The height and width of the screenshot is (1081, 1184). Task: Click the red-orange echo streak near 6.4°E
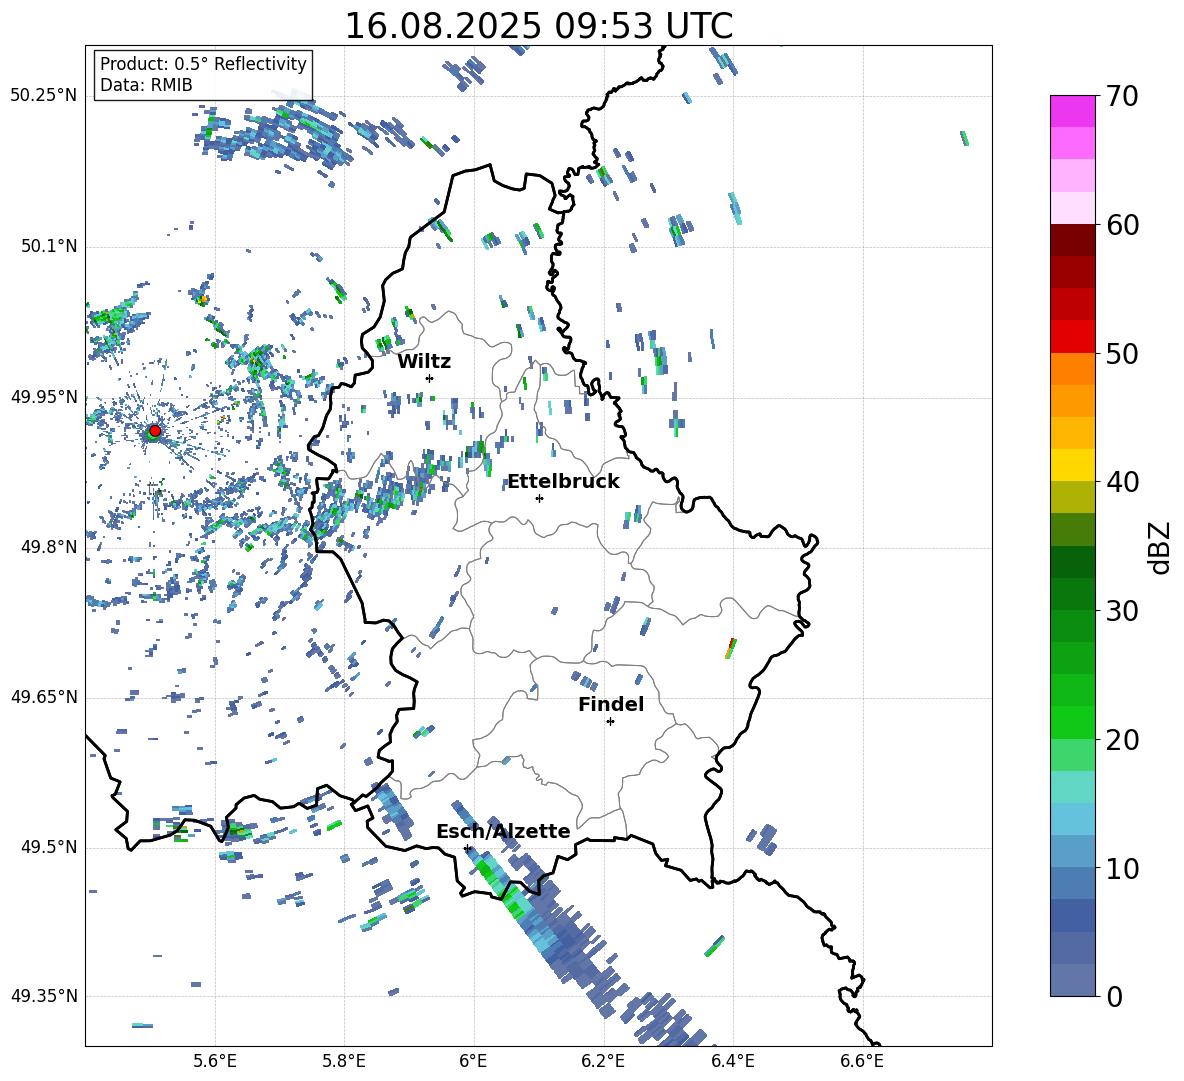click(729, 648)
